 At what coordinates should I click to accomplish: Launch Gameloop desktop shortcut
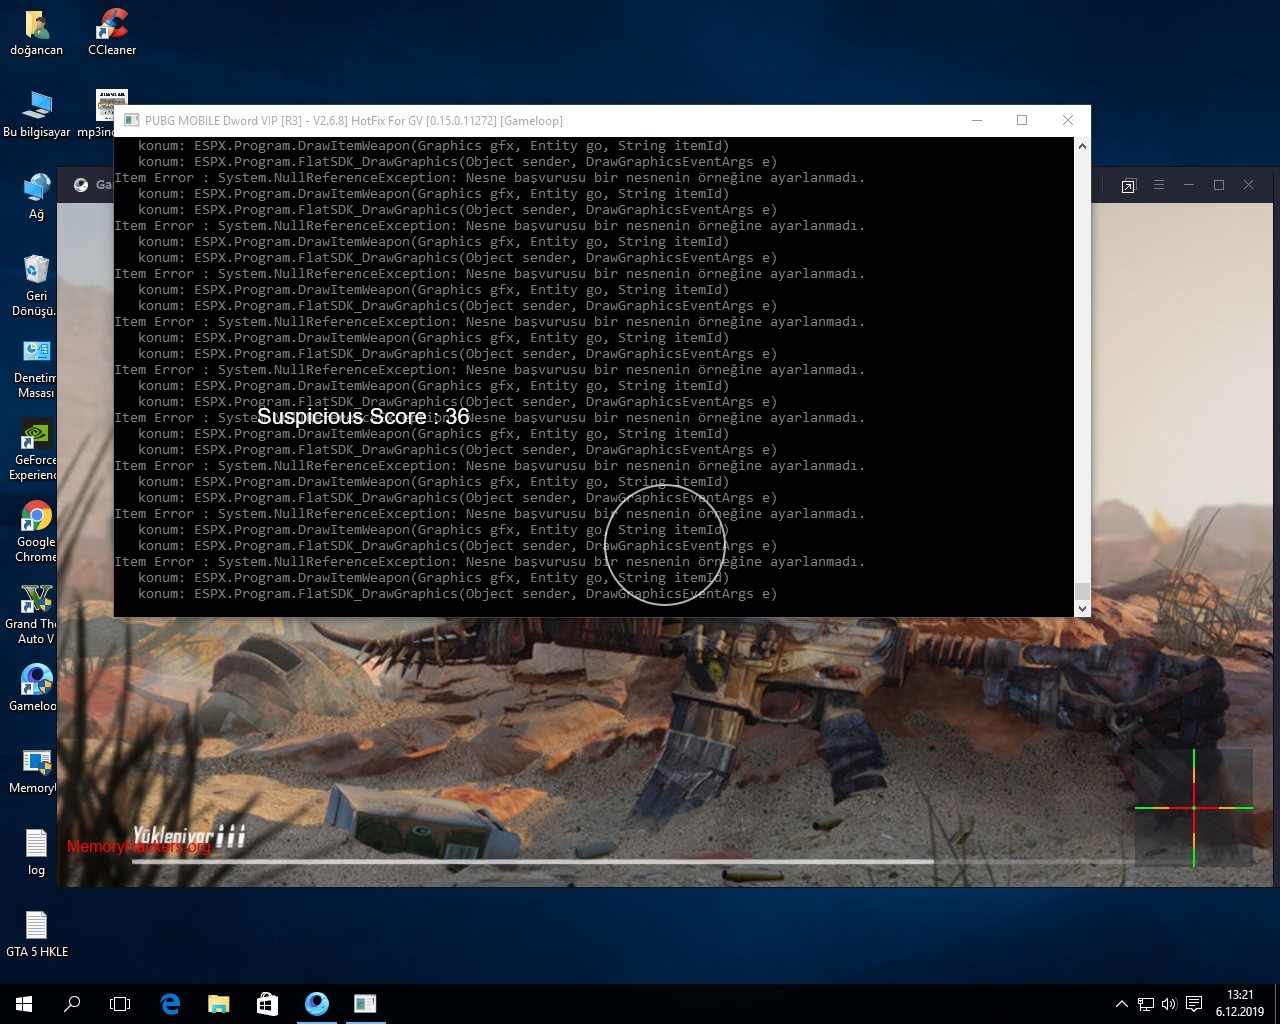click(36, 688)
